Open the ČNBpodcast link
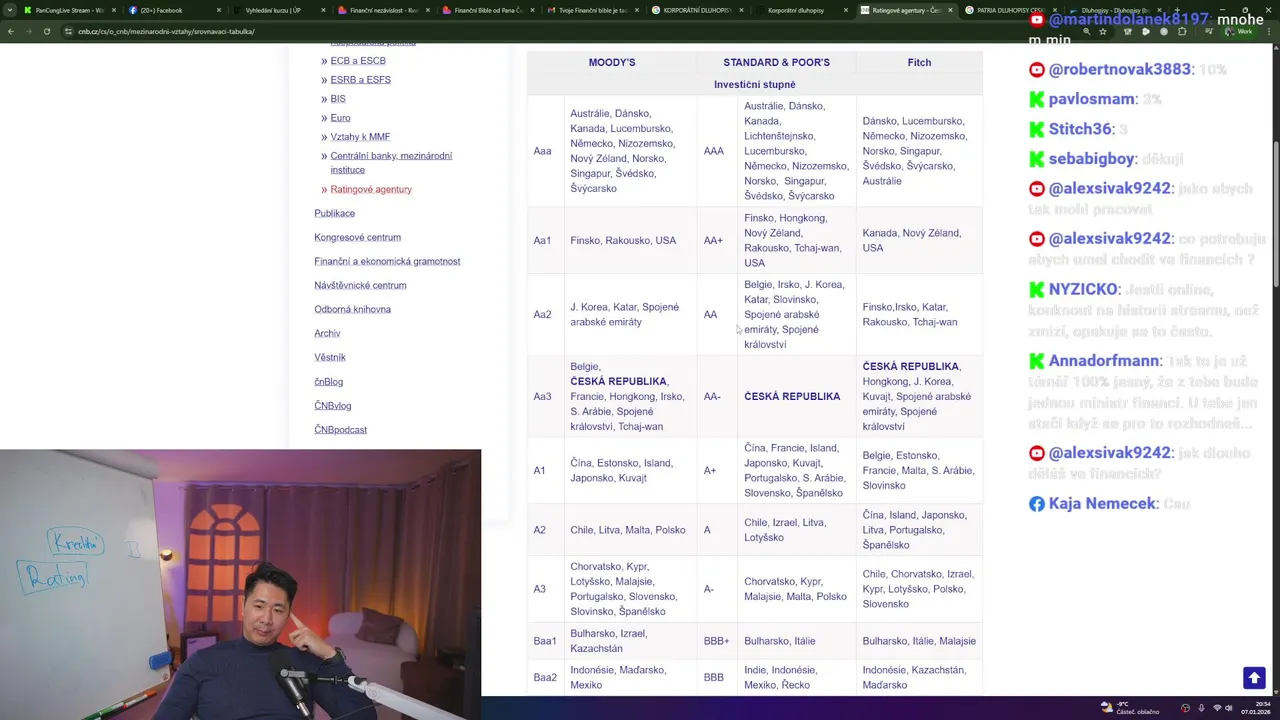 tap(340, 430)
